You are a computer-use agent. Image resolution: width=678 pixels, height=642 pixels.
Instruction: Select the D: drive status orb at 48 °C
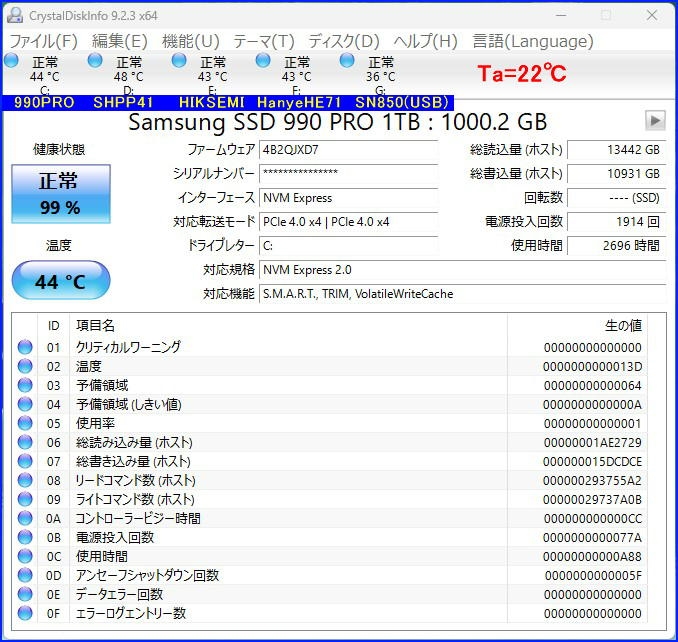point(95,60)
